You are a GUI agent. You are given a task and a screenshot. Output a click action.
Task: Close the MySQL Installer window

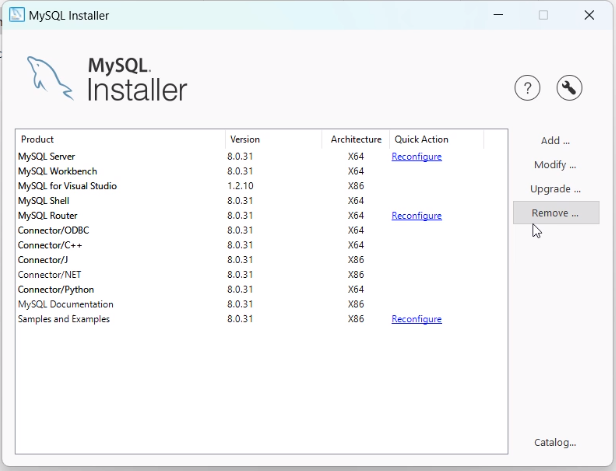[x=589, y=15]
